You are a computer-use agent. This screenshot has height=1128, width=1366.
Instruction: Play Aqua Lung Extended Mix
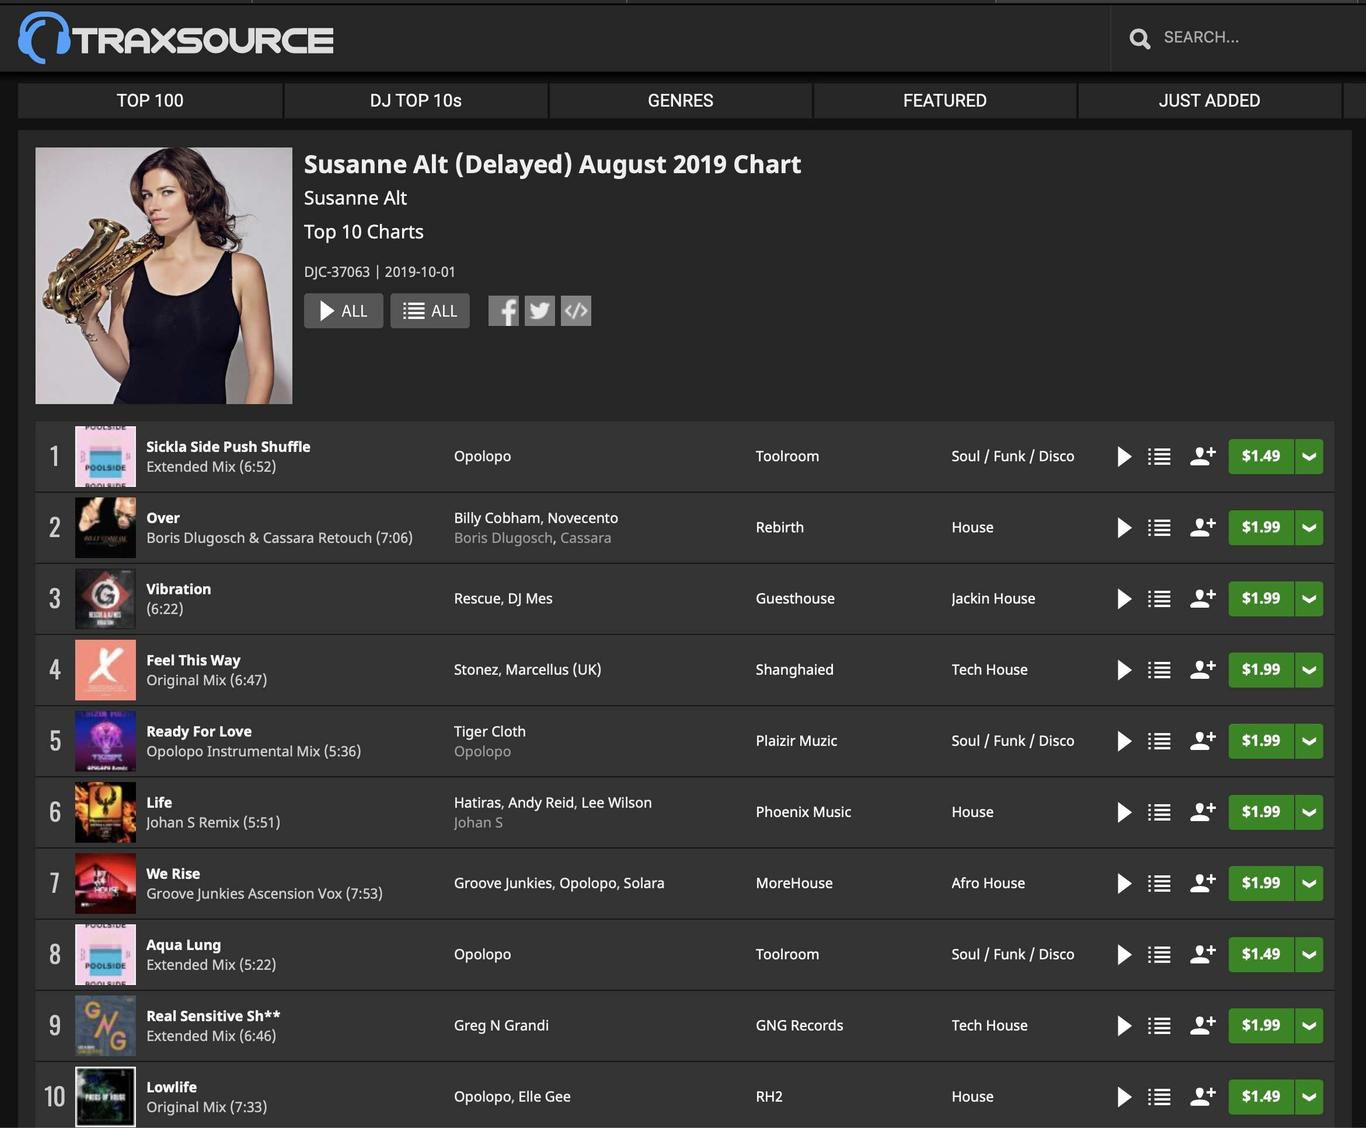[1124, 955]
